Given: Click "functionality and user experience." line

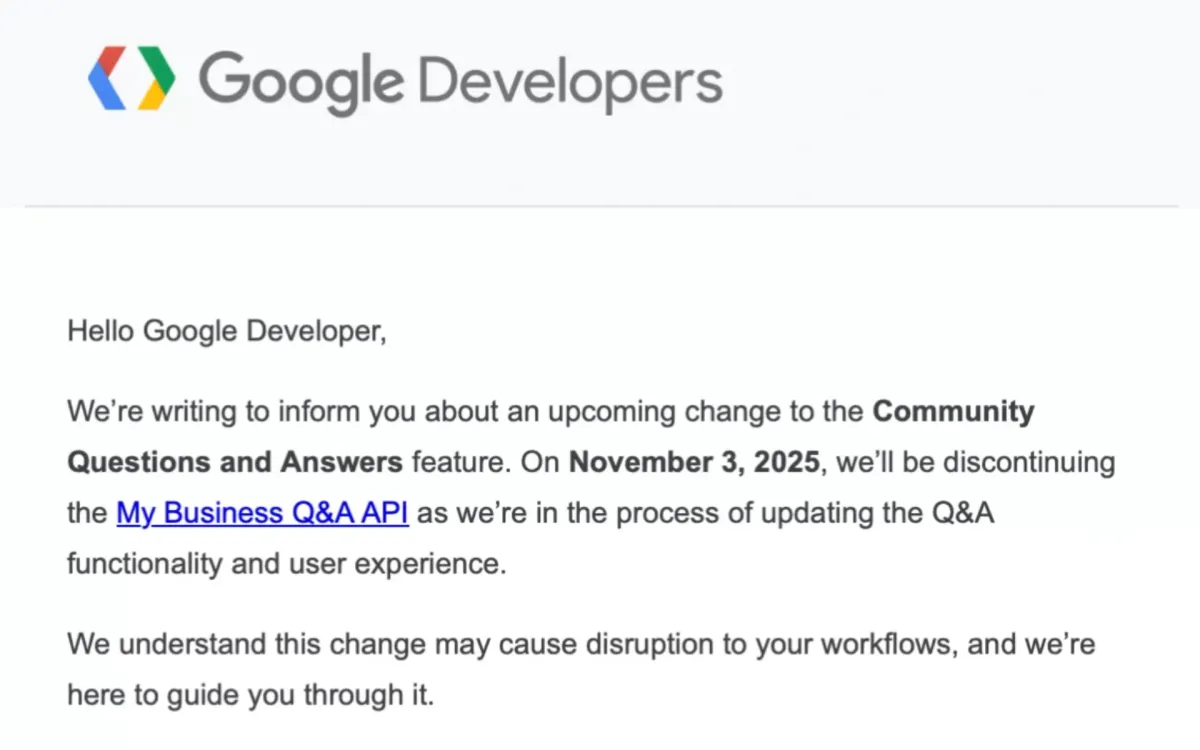Looking at the screenshot, I should 286,563.
